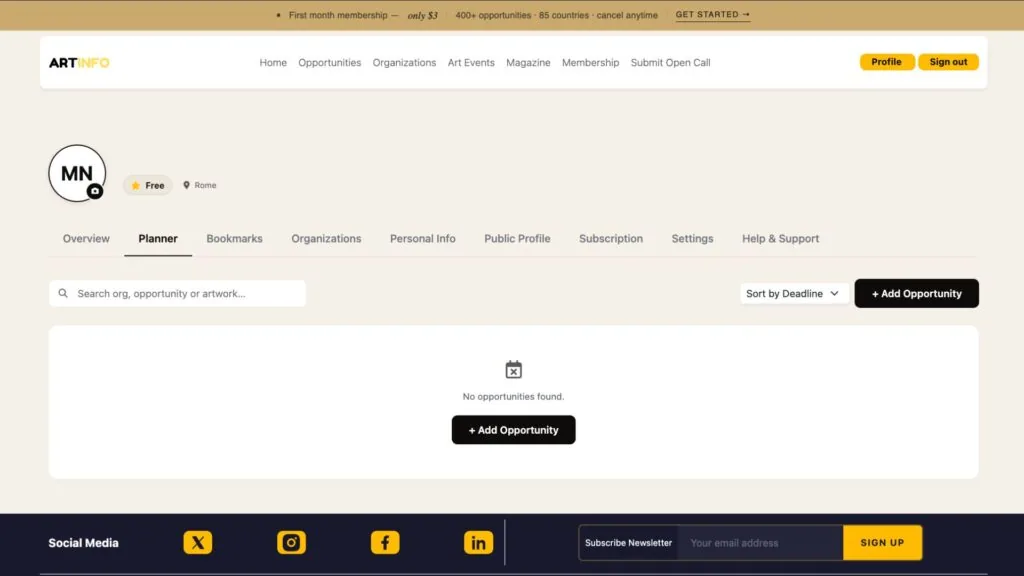
Task: Click the ARTINFO logo
Action: click(x=79, y=63)
